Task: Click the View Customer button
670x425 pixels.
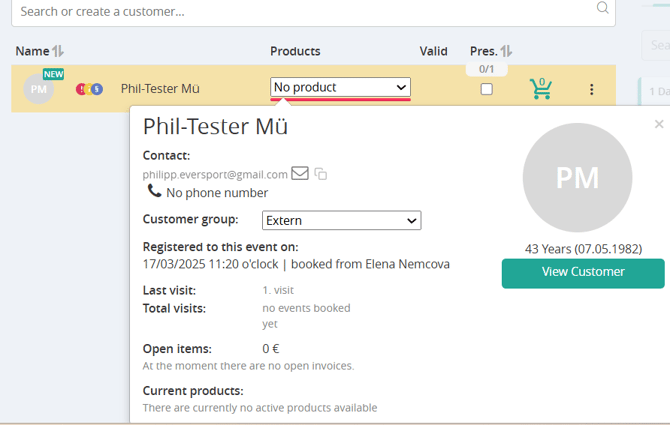Action: [582, 272]
